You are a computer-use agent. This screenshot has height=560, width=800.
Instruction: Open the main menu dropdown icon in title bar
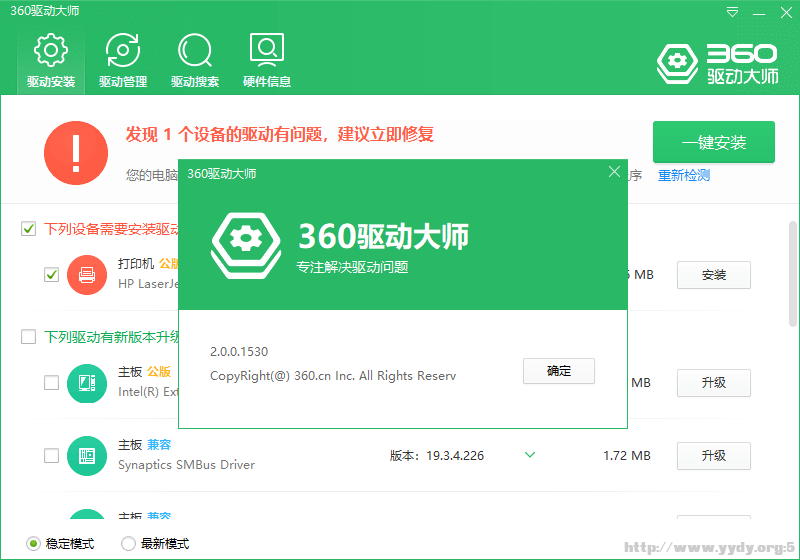click(732, 12)
